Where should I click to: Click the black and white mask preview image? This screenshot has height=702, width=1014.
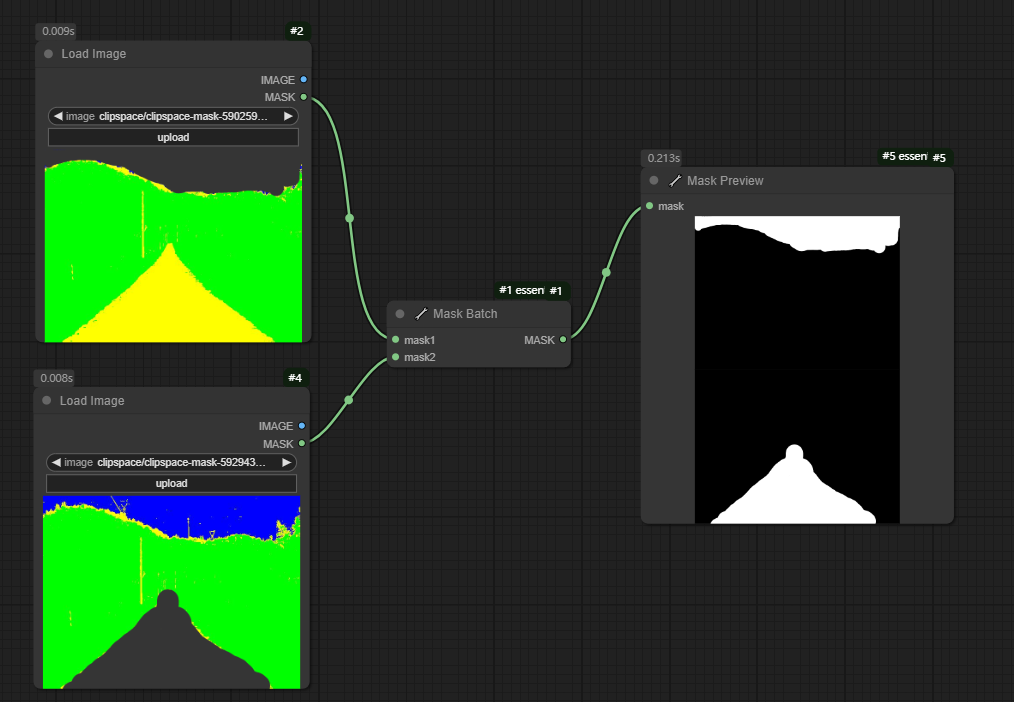pyautogui.click(x=797, y=369)
